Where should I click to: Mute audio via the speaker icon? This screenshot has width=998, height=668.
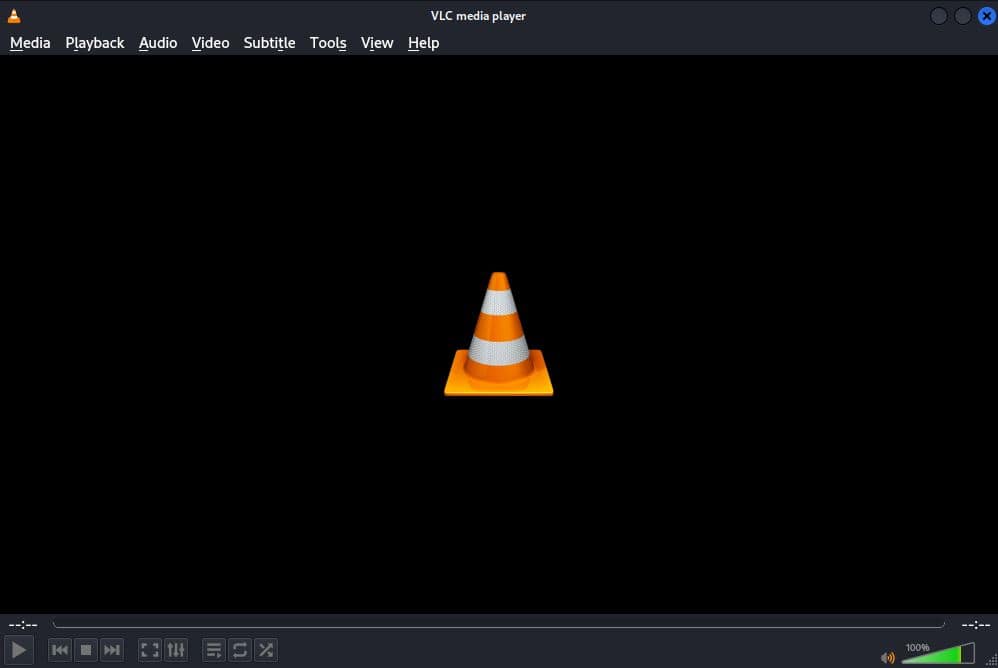click(x=887, y=657)
